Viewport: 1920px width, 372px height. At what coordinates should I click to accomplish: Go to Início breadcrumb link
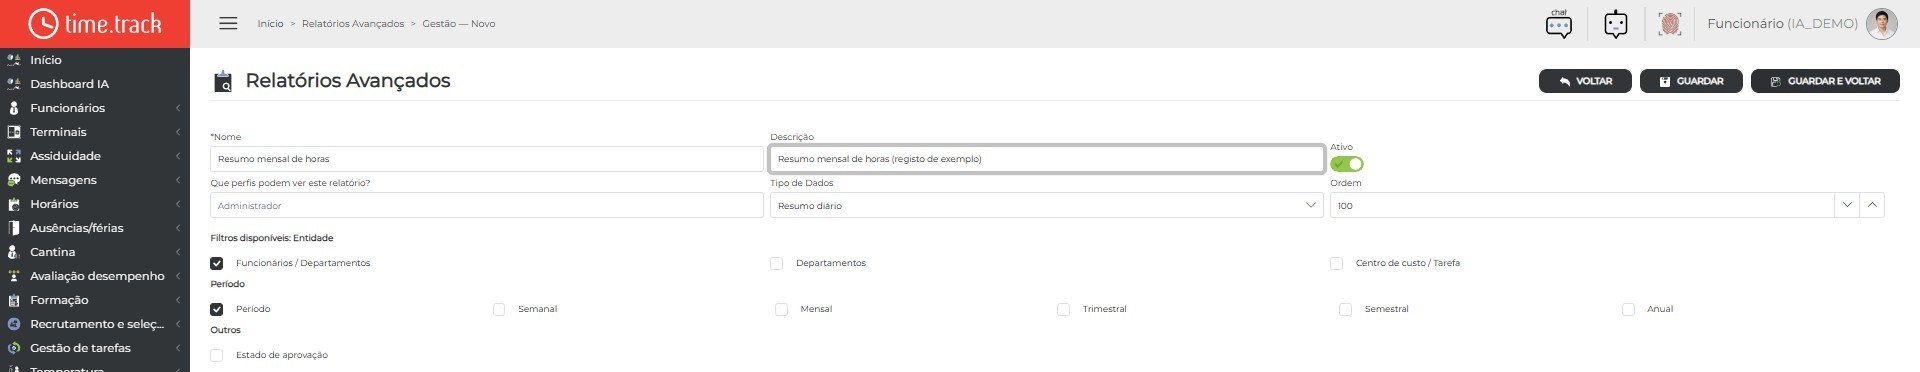270,24
